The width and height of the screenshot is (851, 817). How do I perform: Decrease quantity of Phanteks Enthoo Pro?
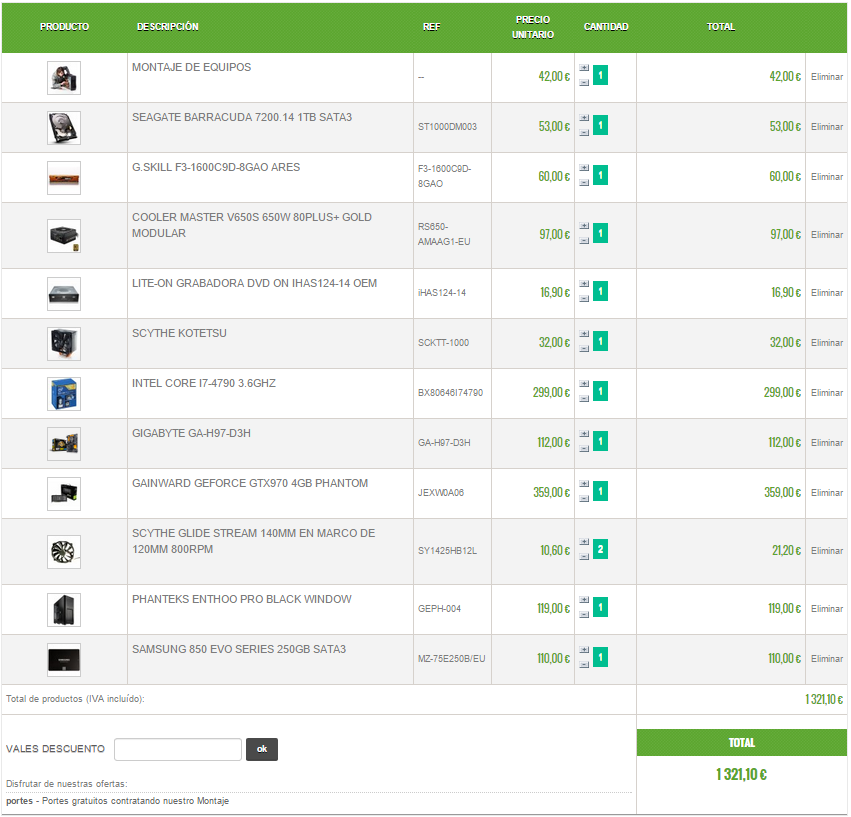[584, 615]
